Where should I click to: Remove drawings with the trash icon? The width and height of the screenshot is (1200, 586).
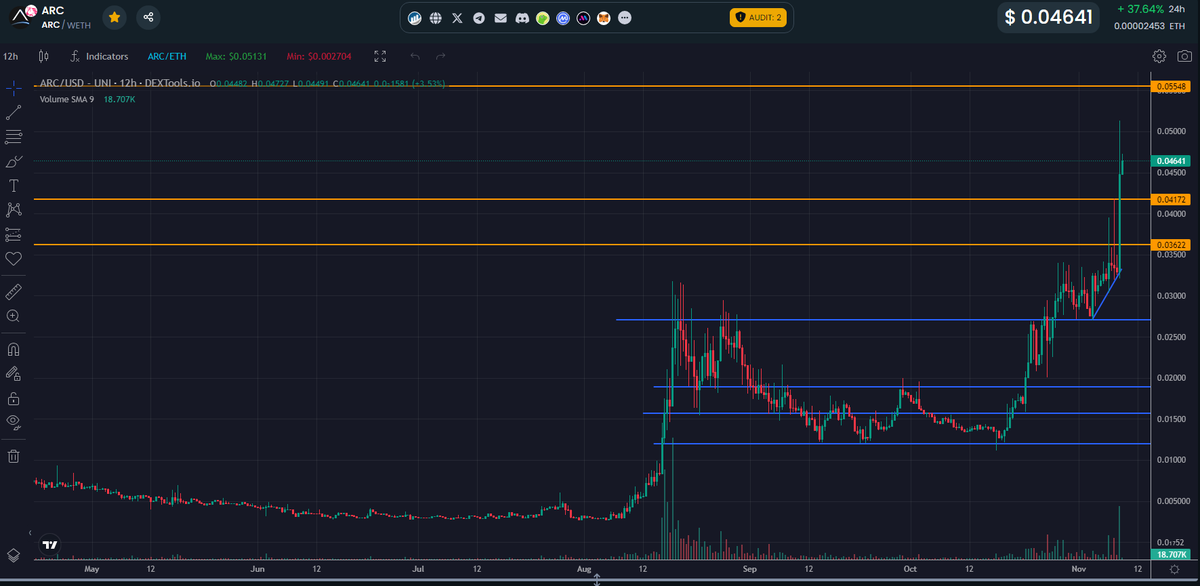[14, 456]
